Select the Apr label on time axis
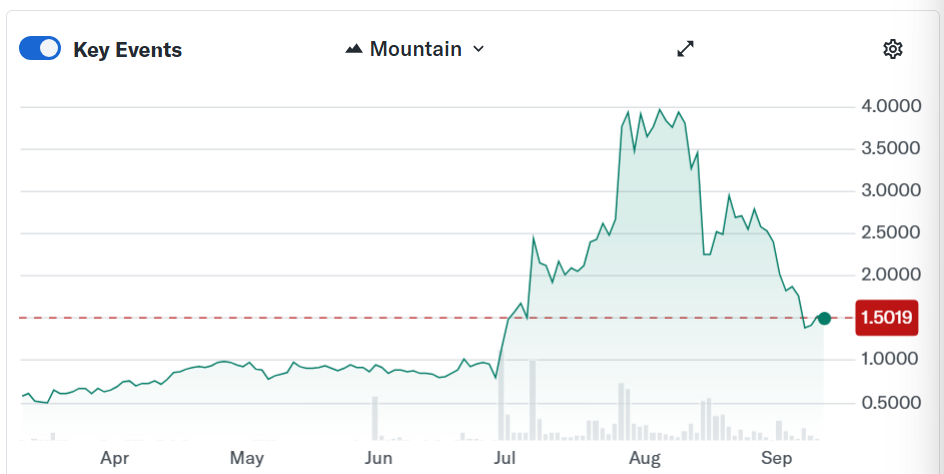This screenshot has width=944, height=474. click(x=114, y=458)
